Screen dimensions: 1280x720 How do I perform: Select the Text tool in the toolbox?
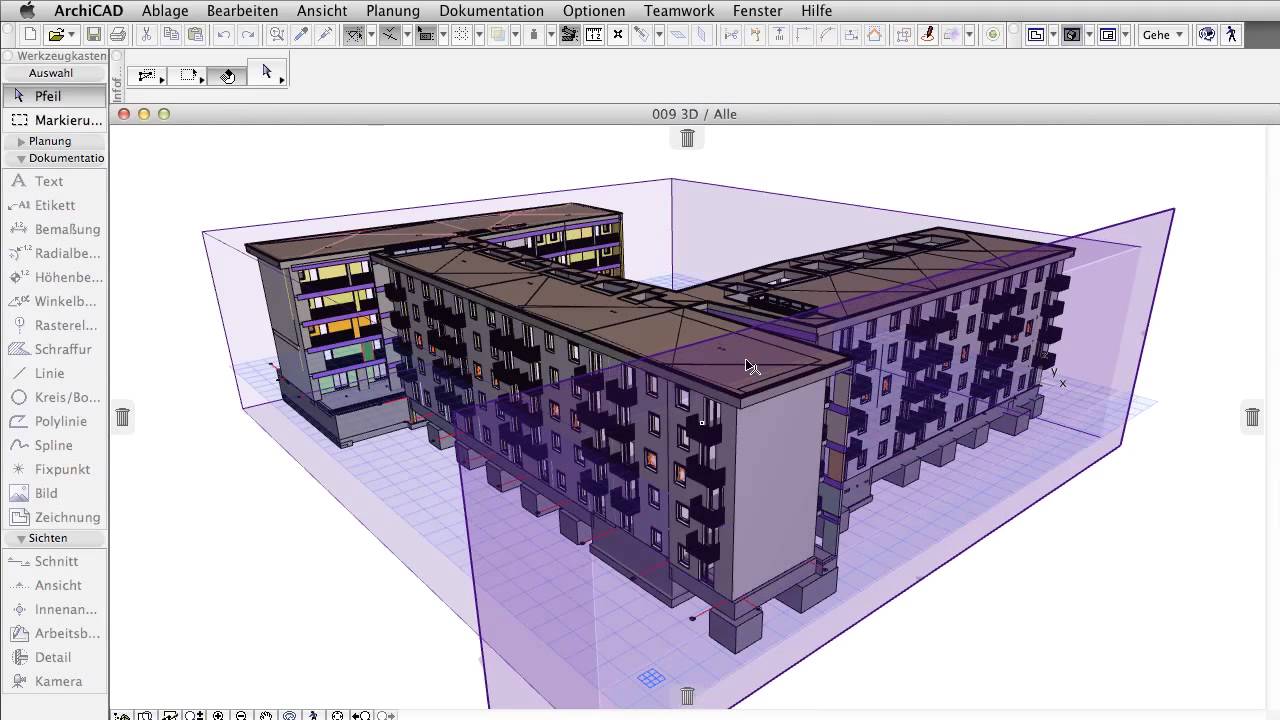[54, 181]
